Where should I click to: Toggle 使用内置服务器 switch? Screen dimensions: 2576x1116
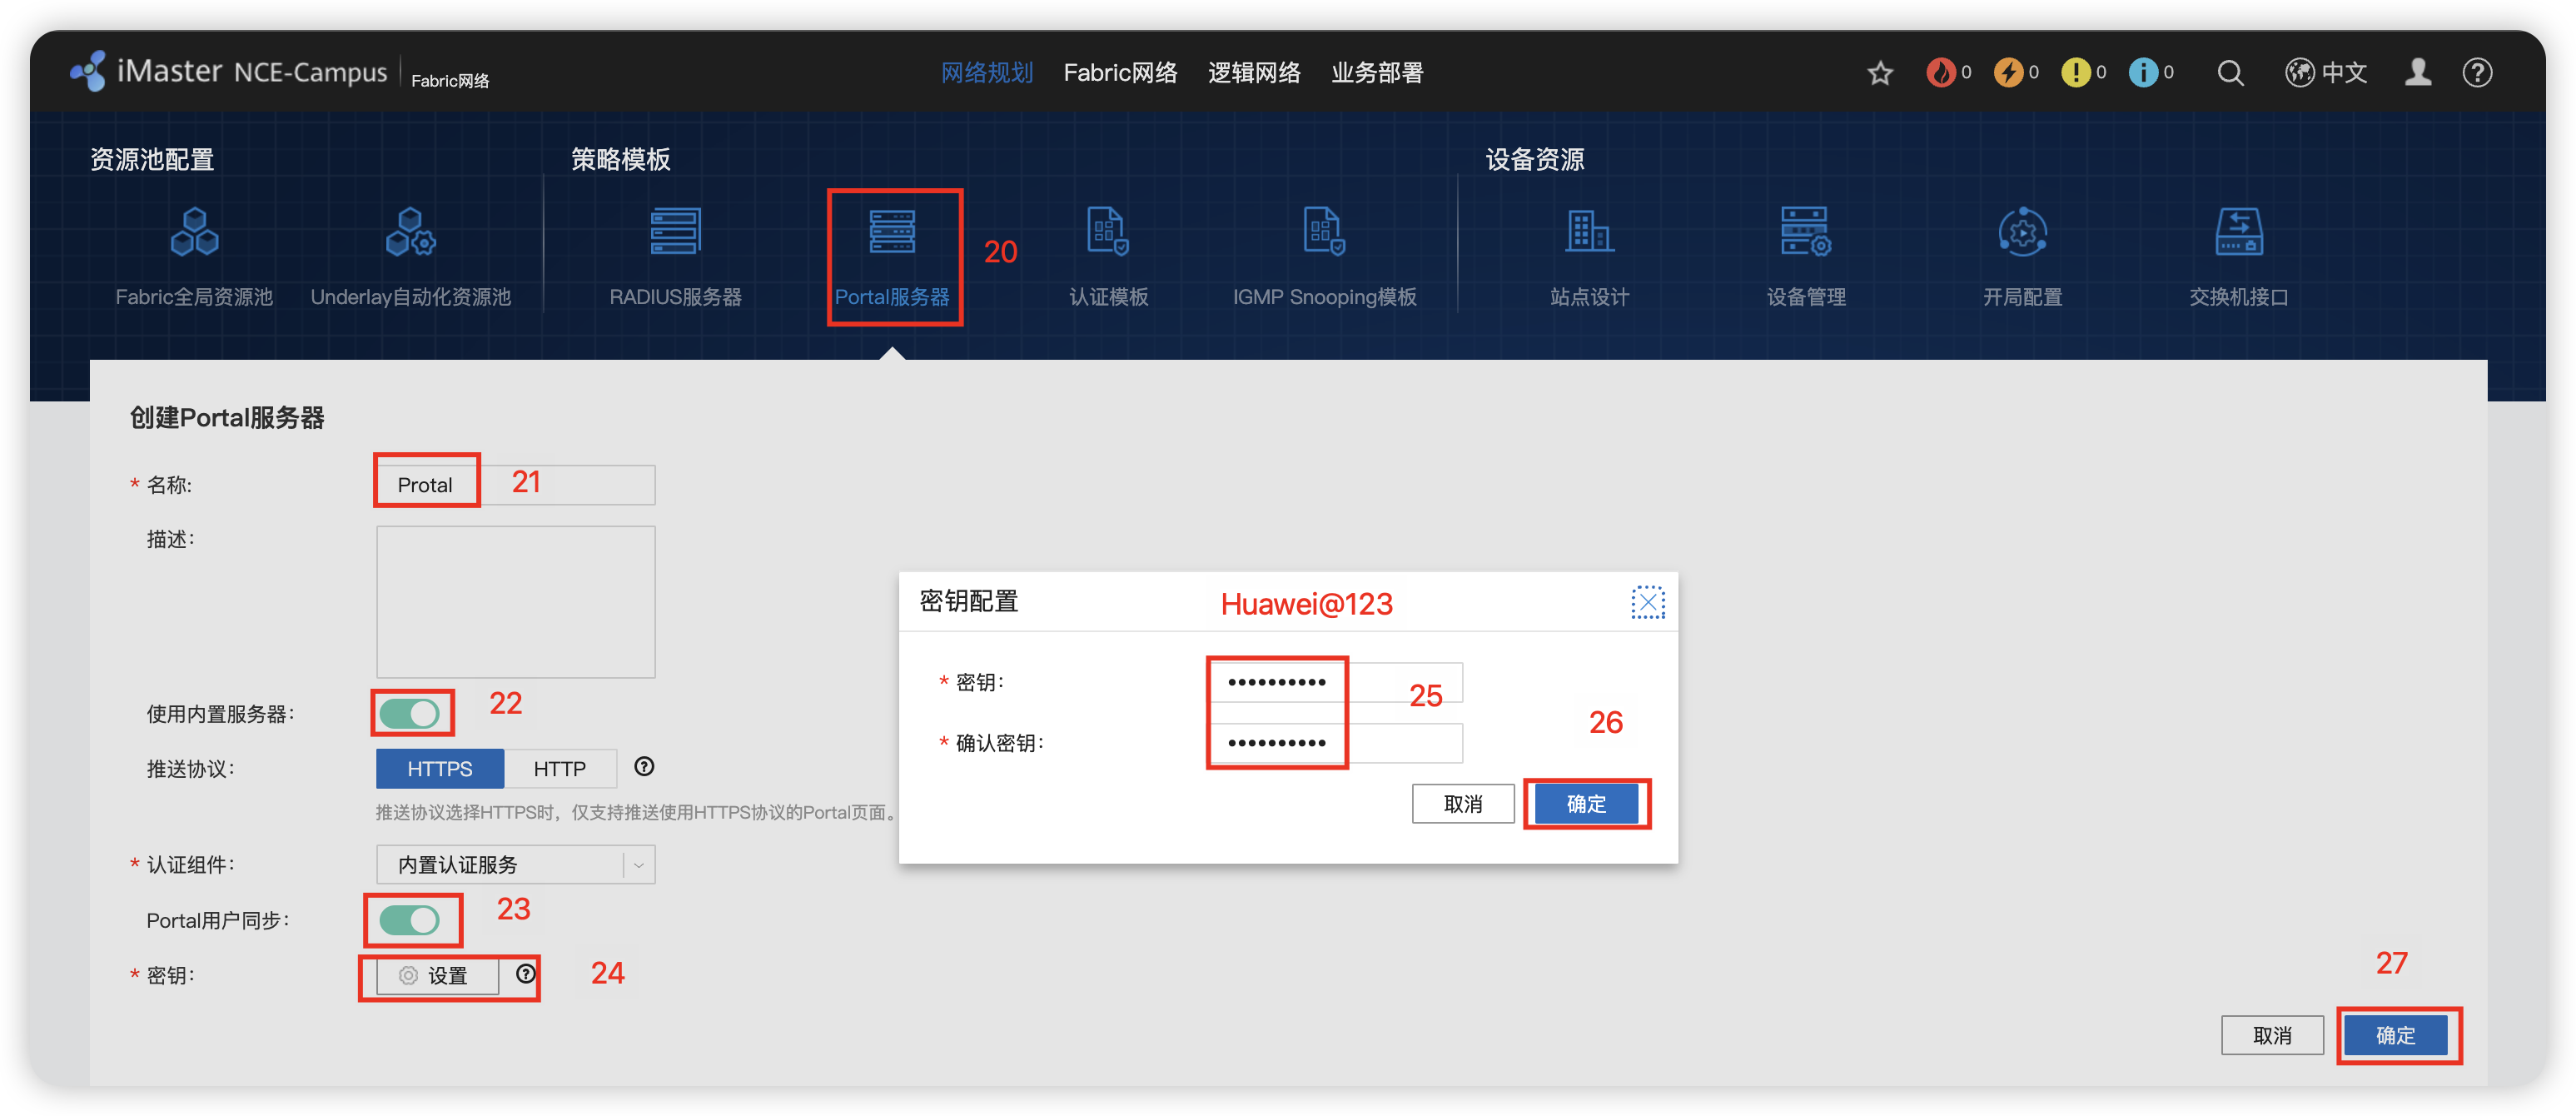click(410, 713)
